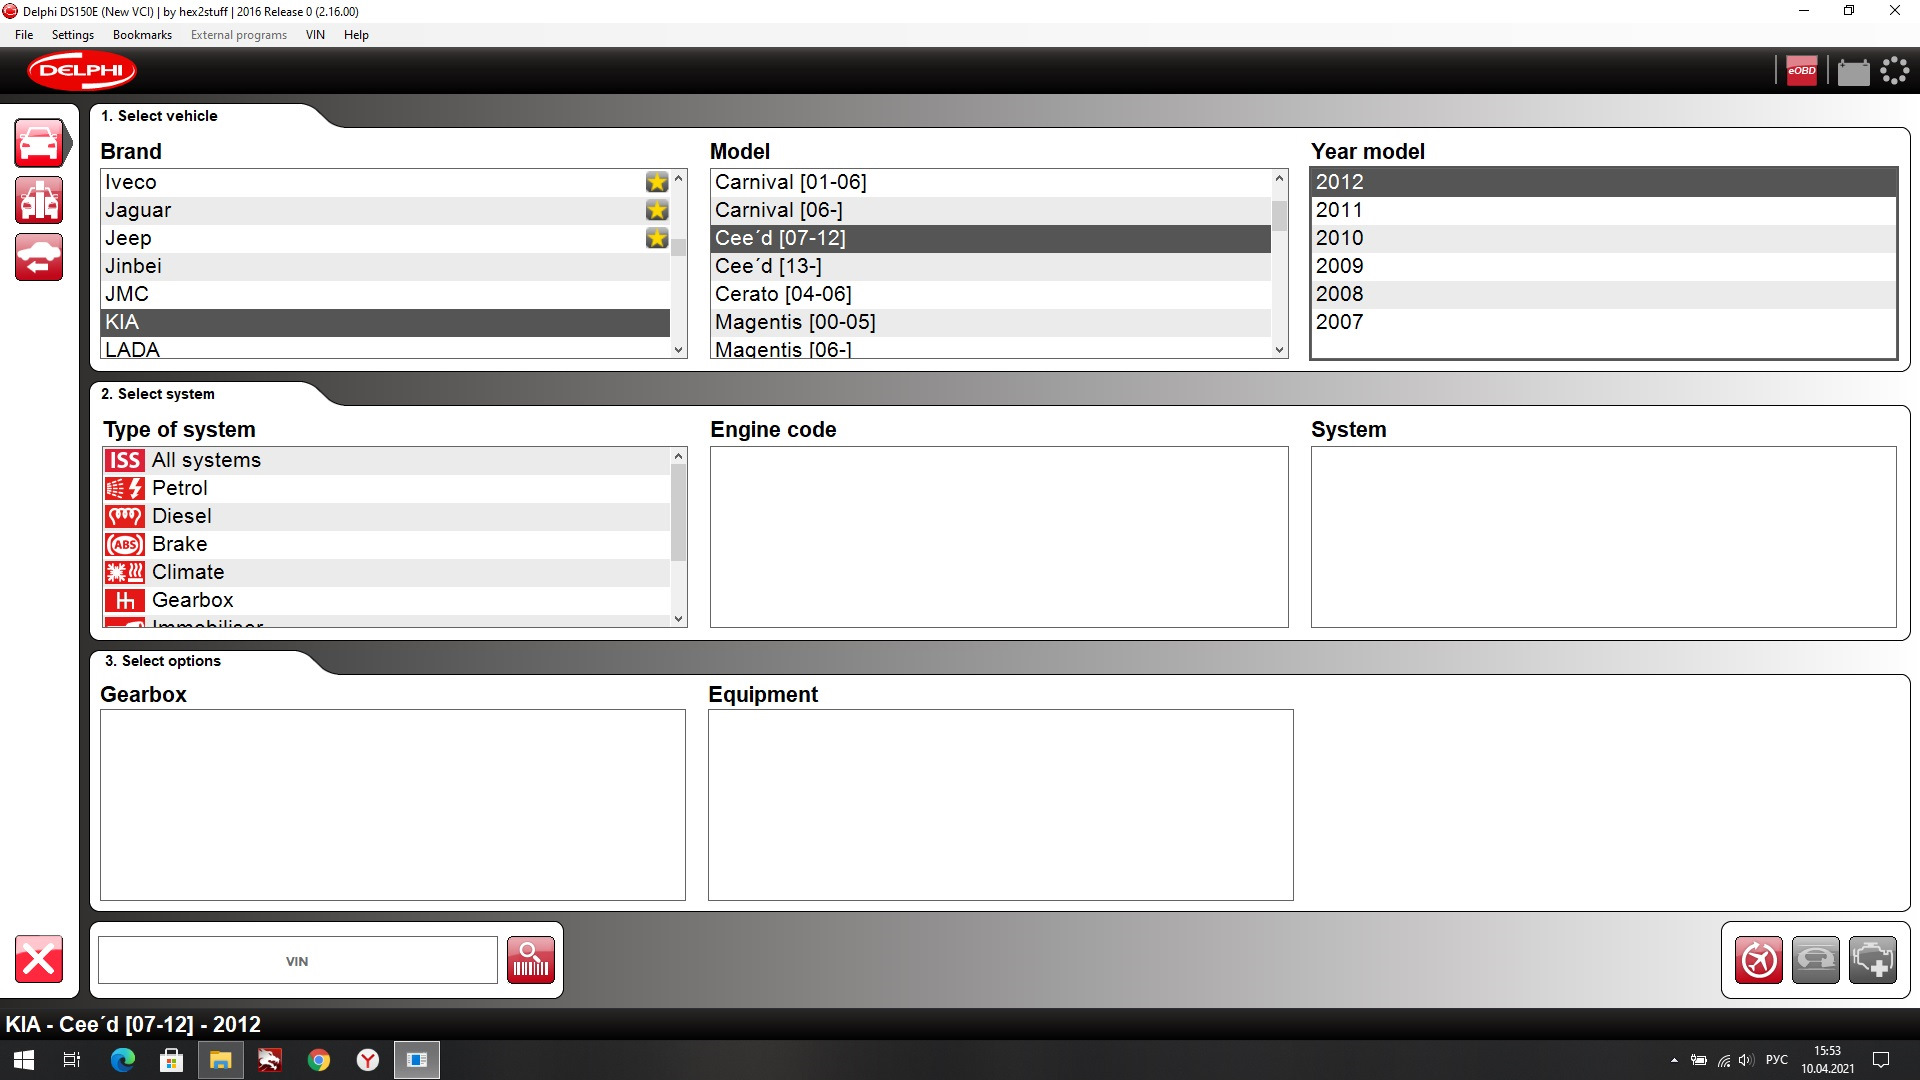Image resolution: width=1920 pixels, height=1080 pixels.
Task: Select Cee´d [13-] model
Action: (x=768, y=266)
